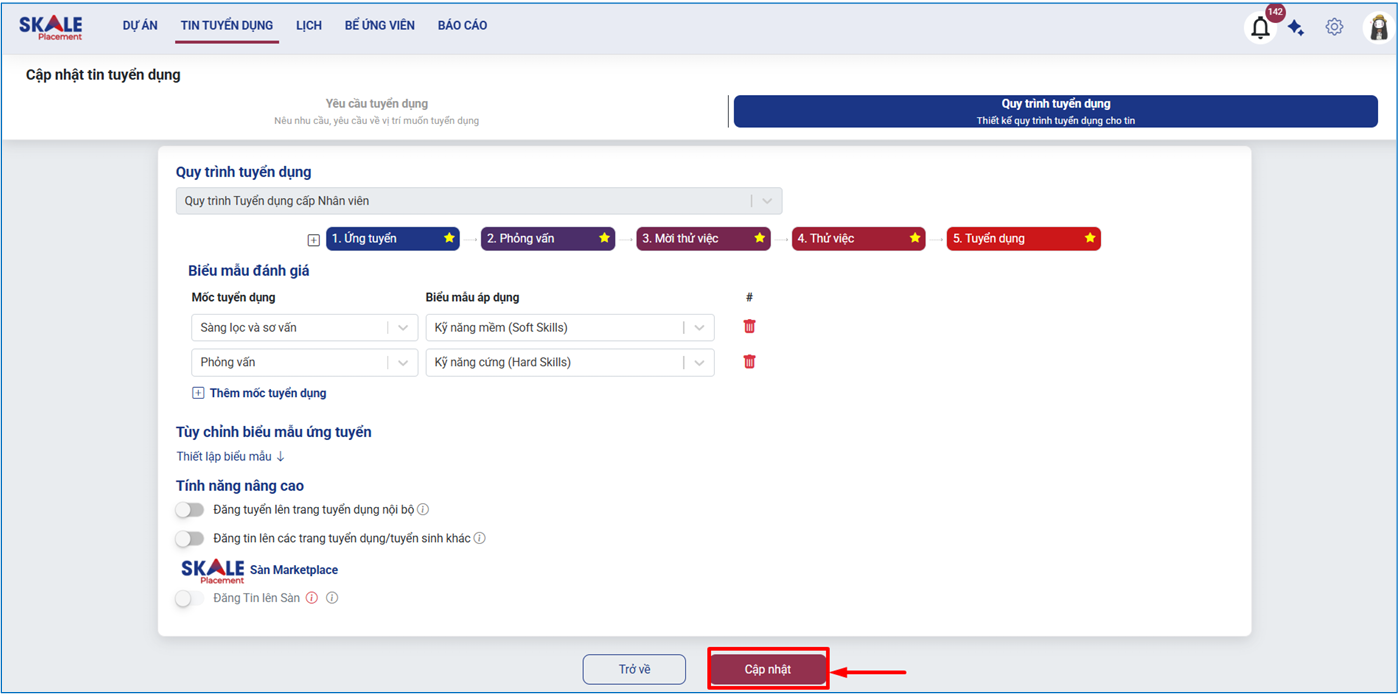The width and height of the screenshot is (1398, 694).
Task: Open the user avatar profile
Action: tap(1378, 28)
